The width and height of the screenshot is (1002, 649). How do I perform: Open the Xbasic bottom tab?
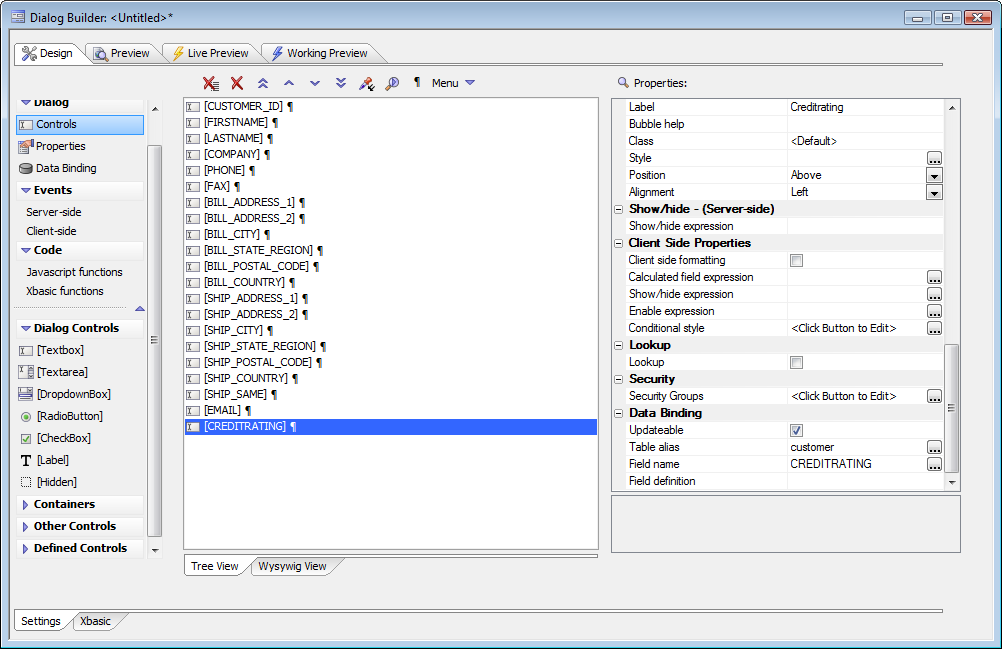[96, 622]
